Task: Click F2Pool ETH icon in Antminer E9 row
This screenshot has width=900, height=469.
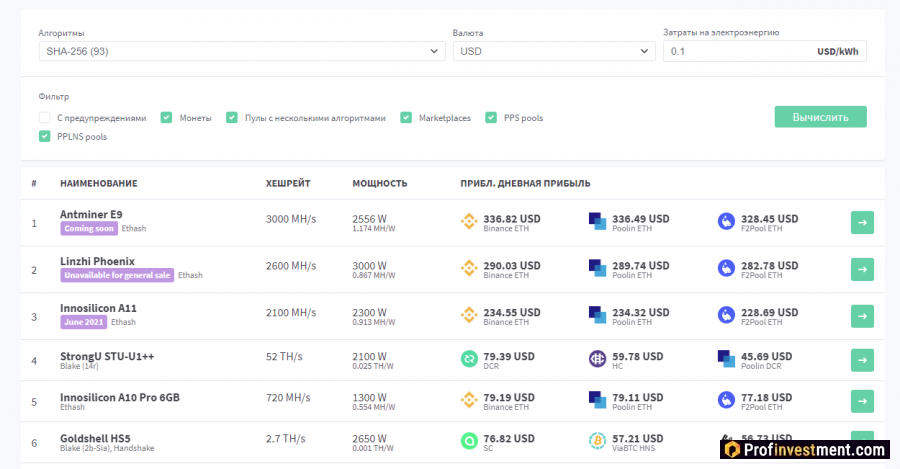Action: click(x=726, y=222)
